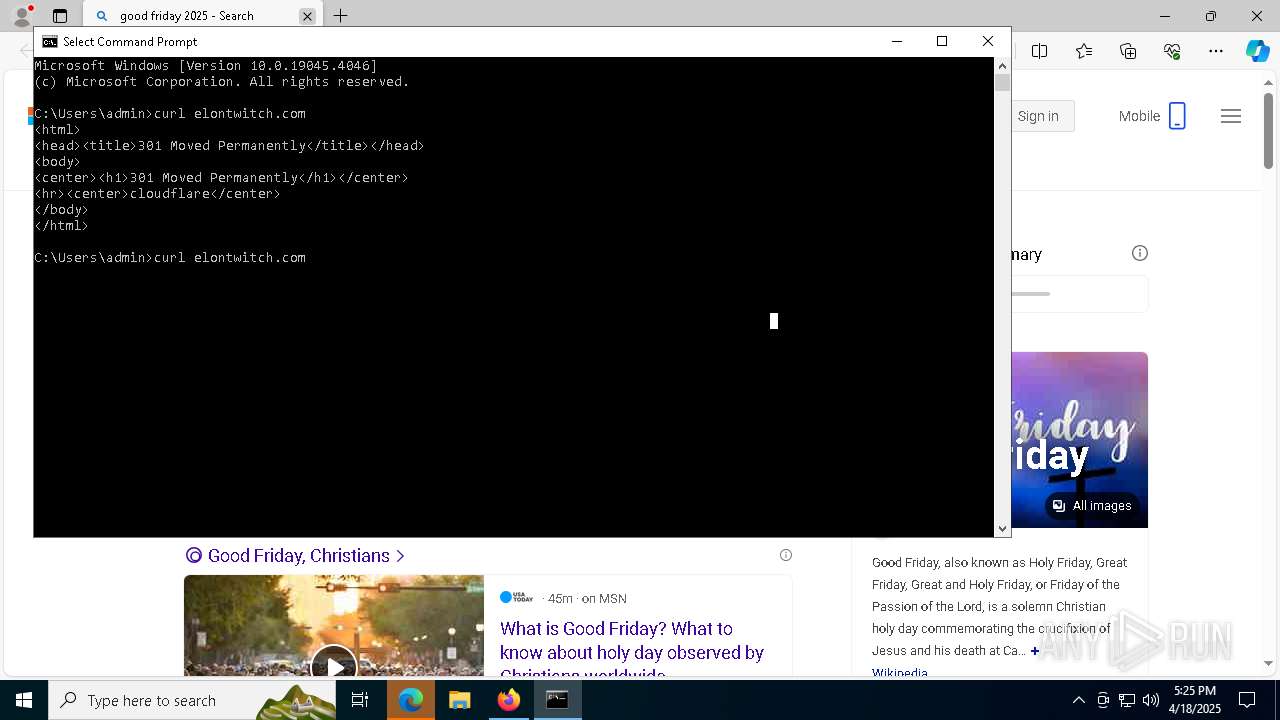Open All images button on Good Friday picture
Image resolution: width=1280 pixels, height=720 pixels.
click(x=1091, y=506)
